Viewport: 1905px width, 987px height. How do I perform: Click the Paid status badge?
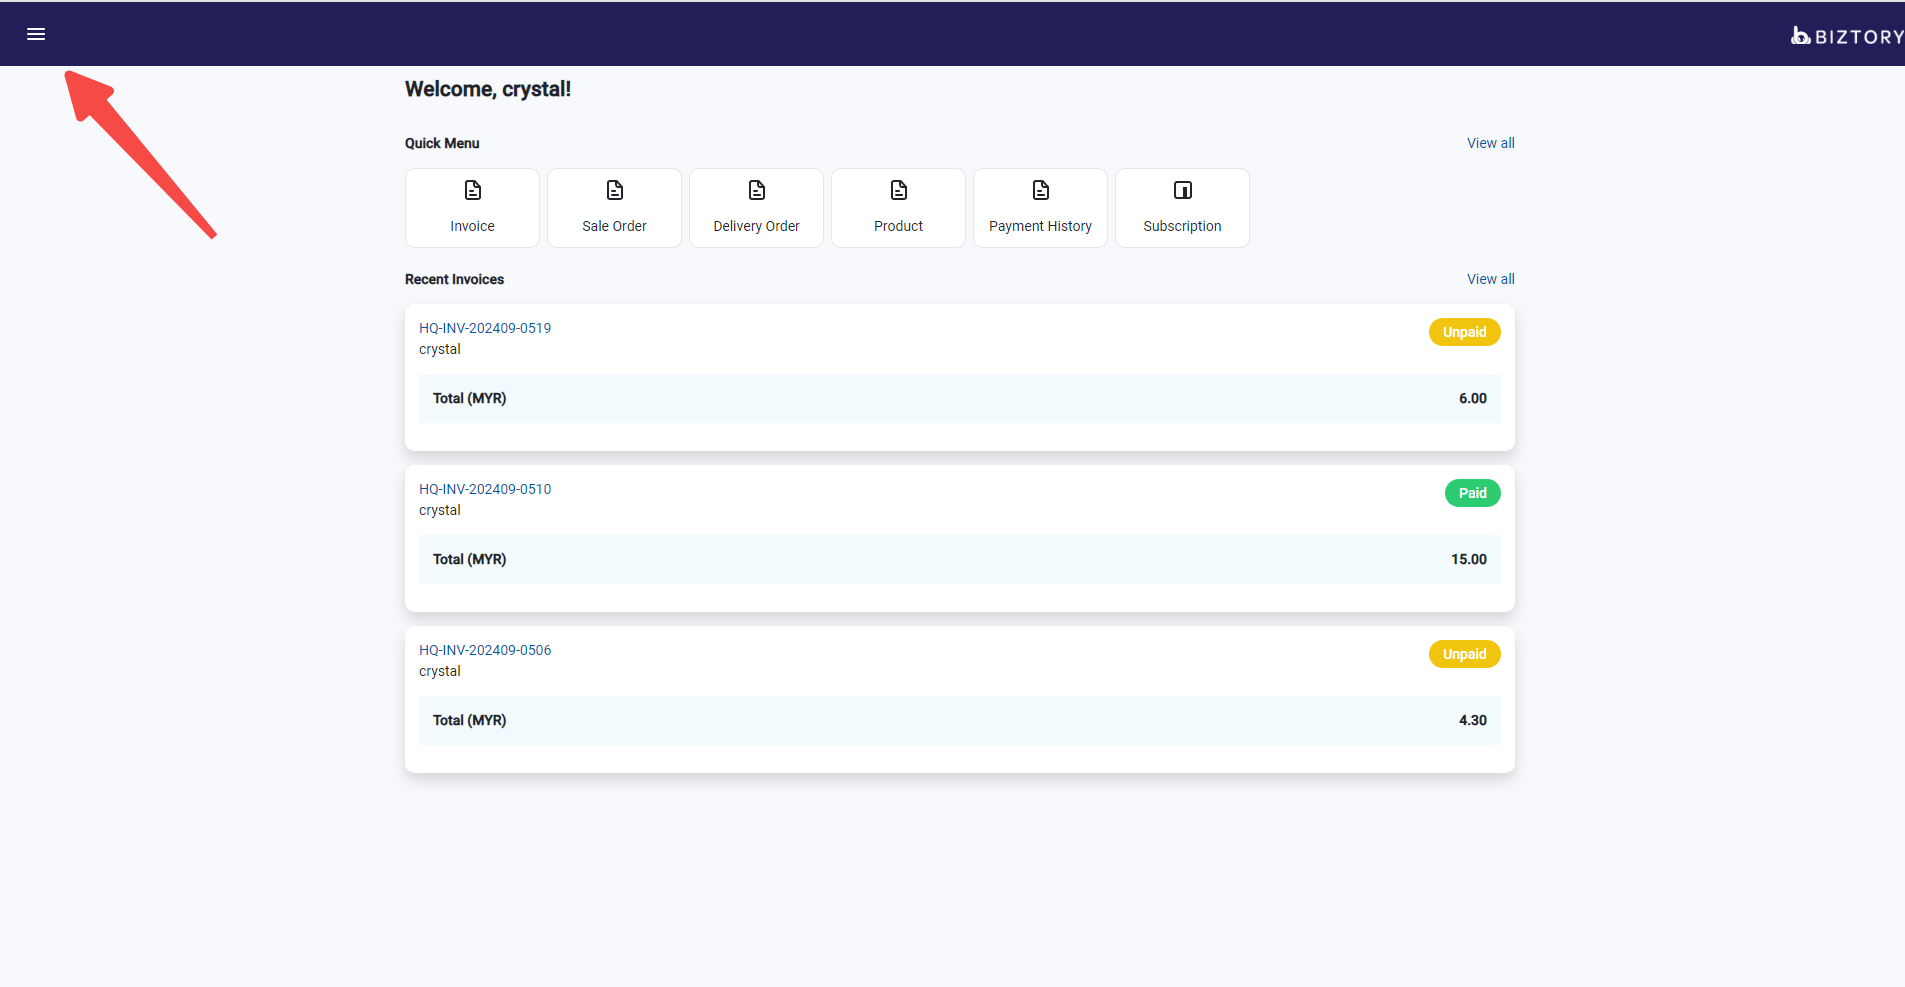pos(1472,493)
